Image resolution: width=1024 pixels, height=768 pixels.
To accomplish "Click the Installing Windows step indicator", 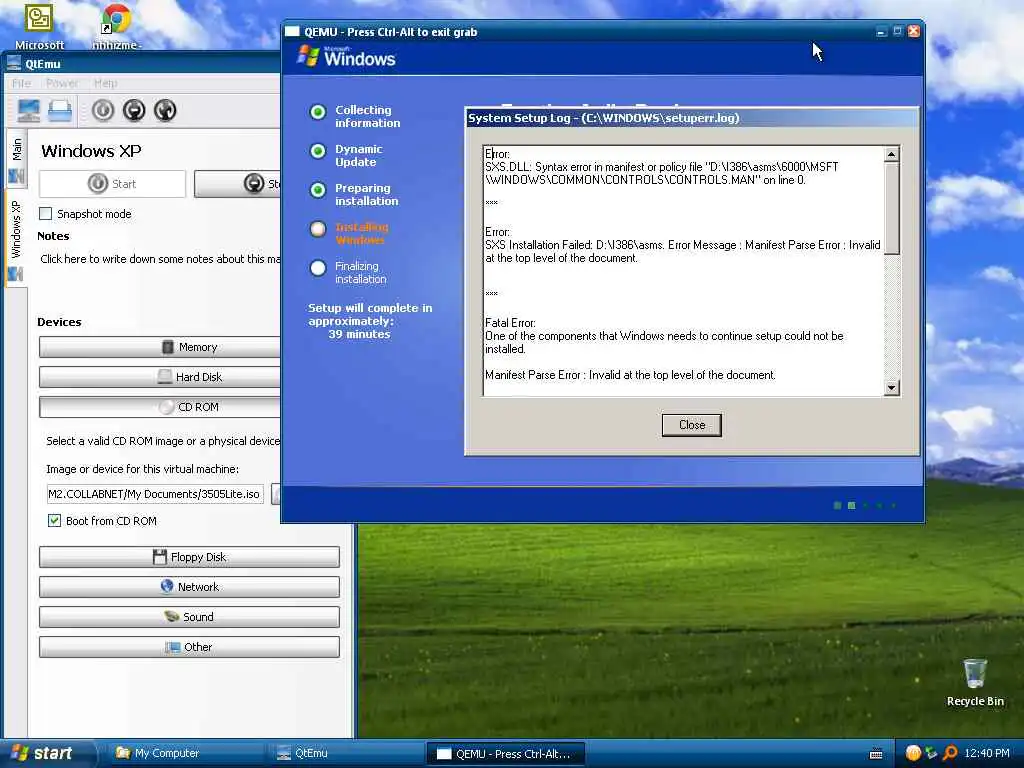I will click(x=318, y=229).
